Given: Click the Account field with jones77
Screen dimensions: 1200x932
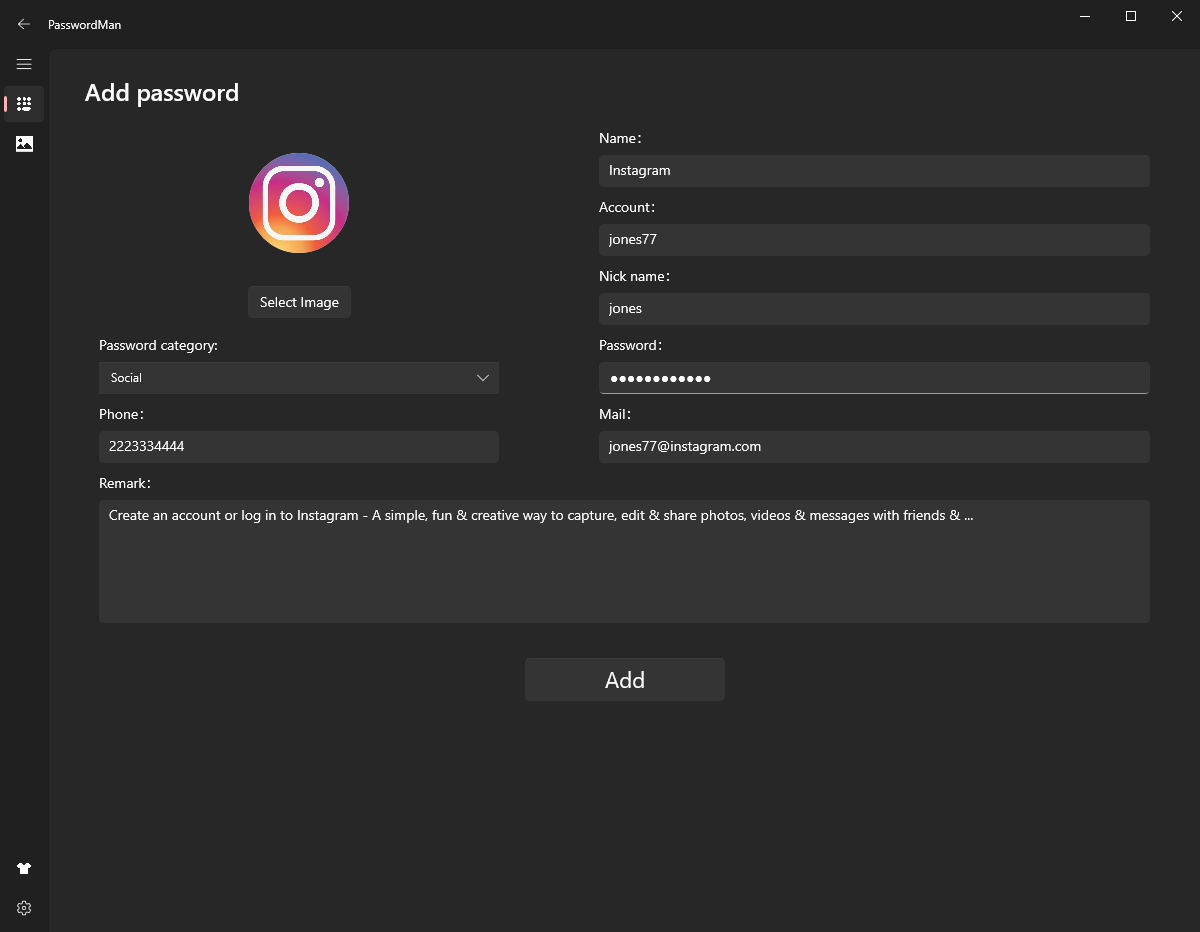Looking at the screenshot, I should [x=874, y=240].
